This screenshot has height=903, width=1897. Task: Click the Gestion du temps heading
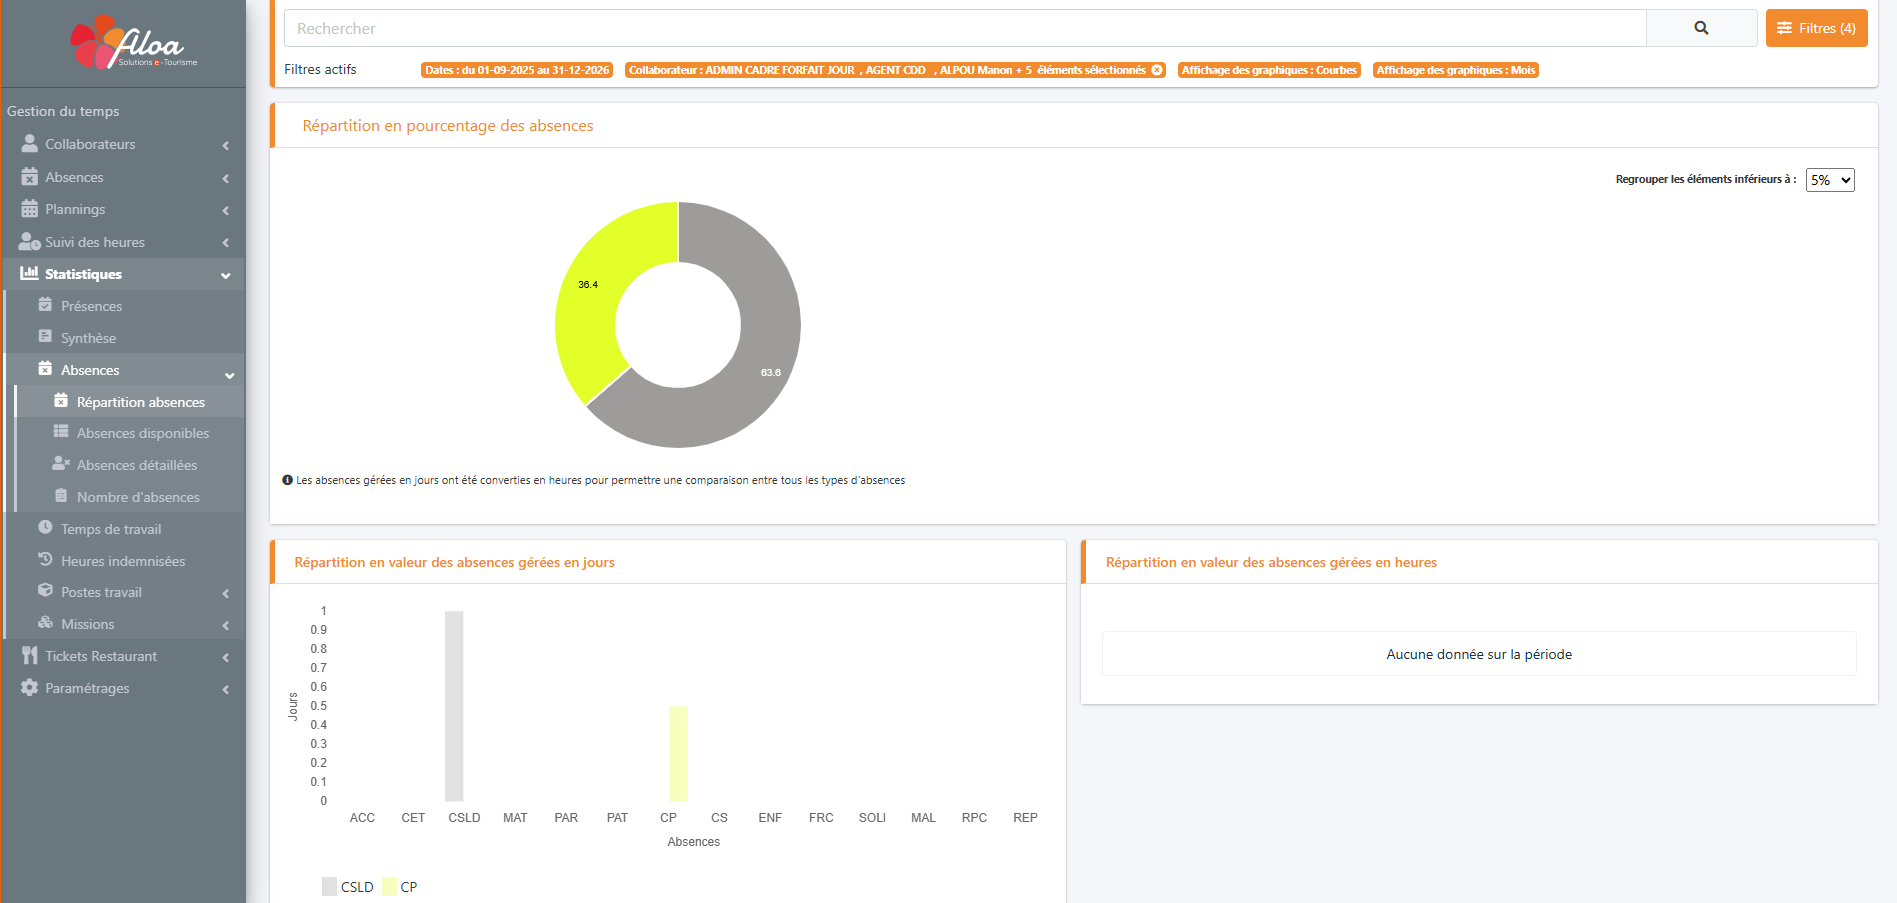(x=63, y=111)
